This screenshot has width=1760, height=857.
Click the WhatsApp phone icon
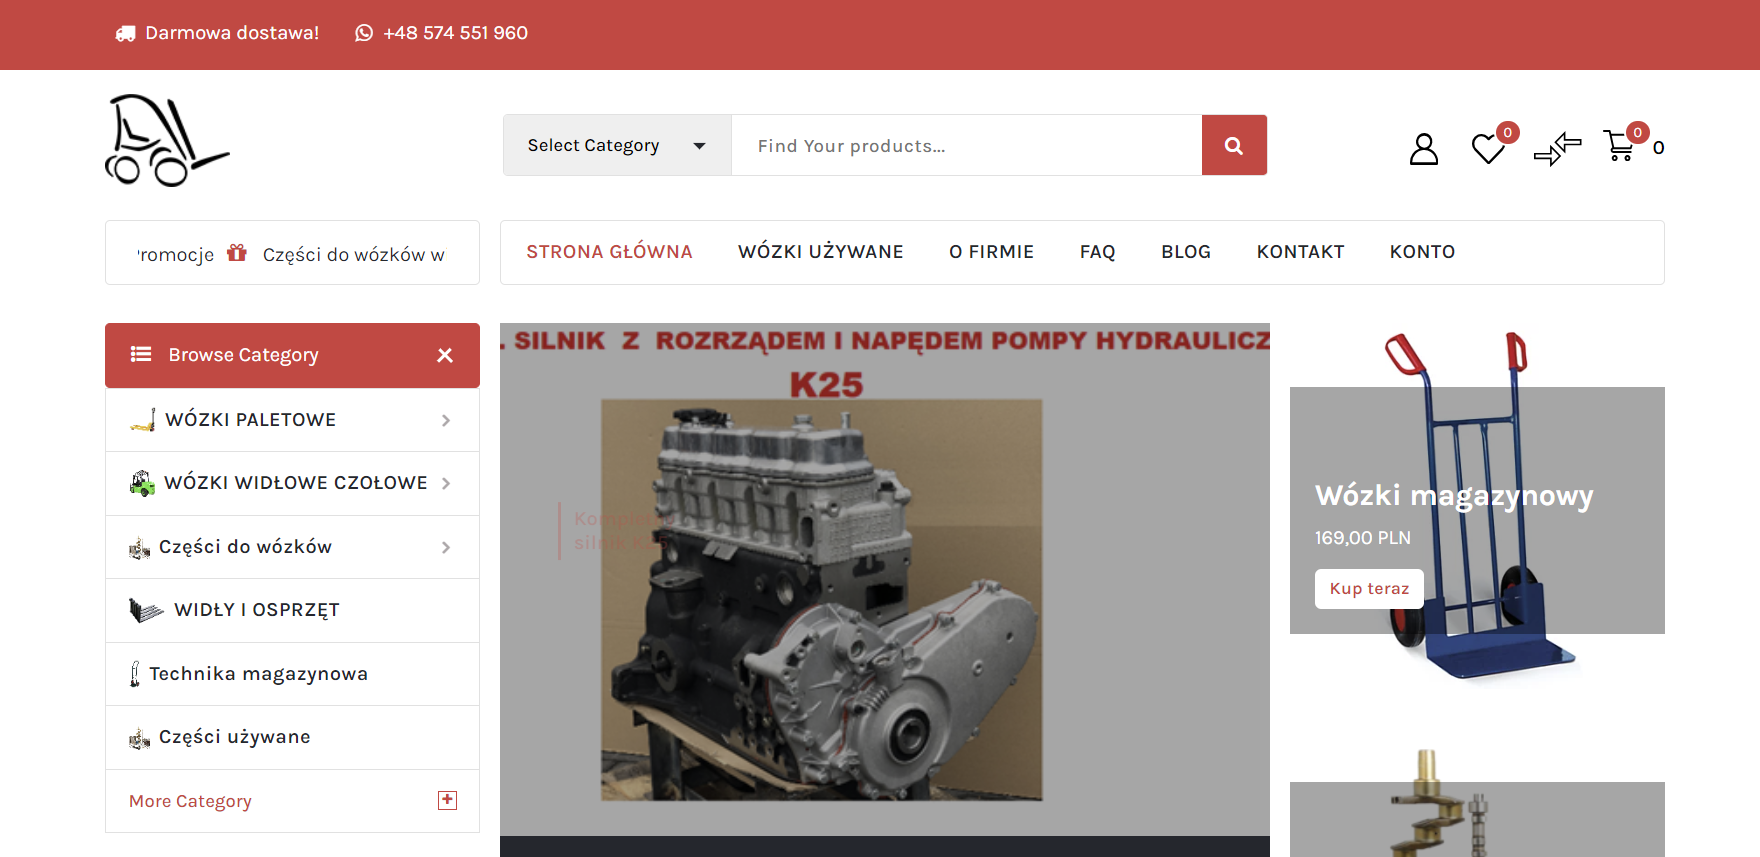[364, 33]
